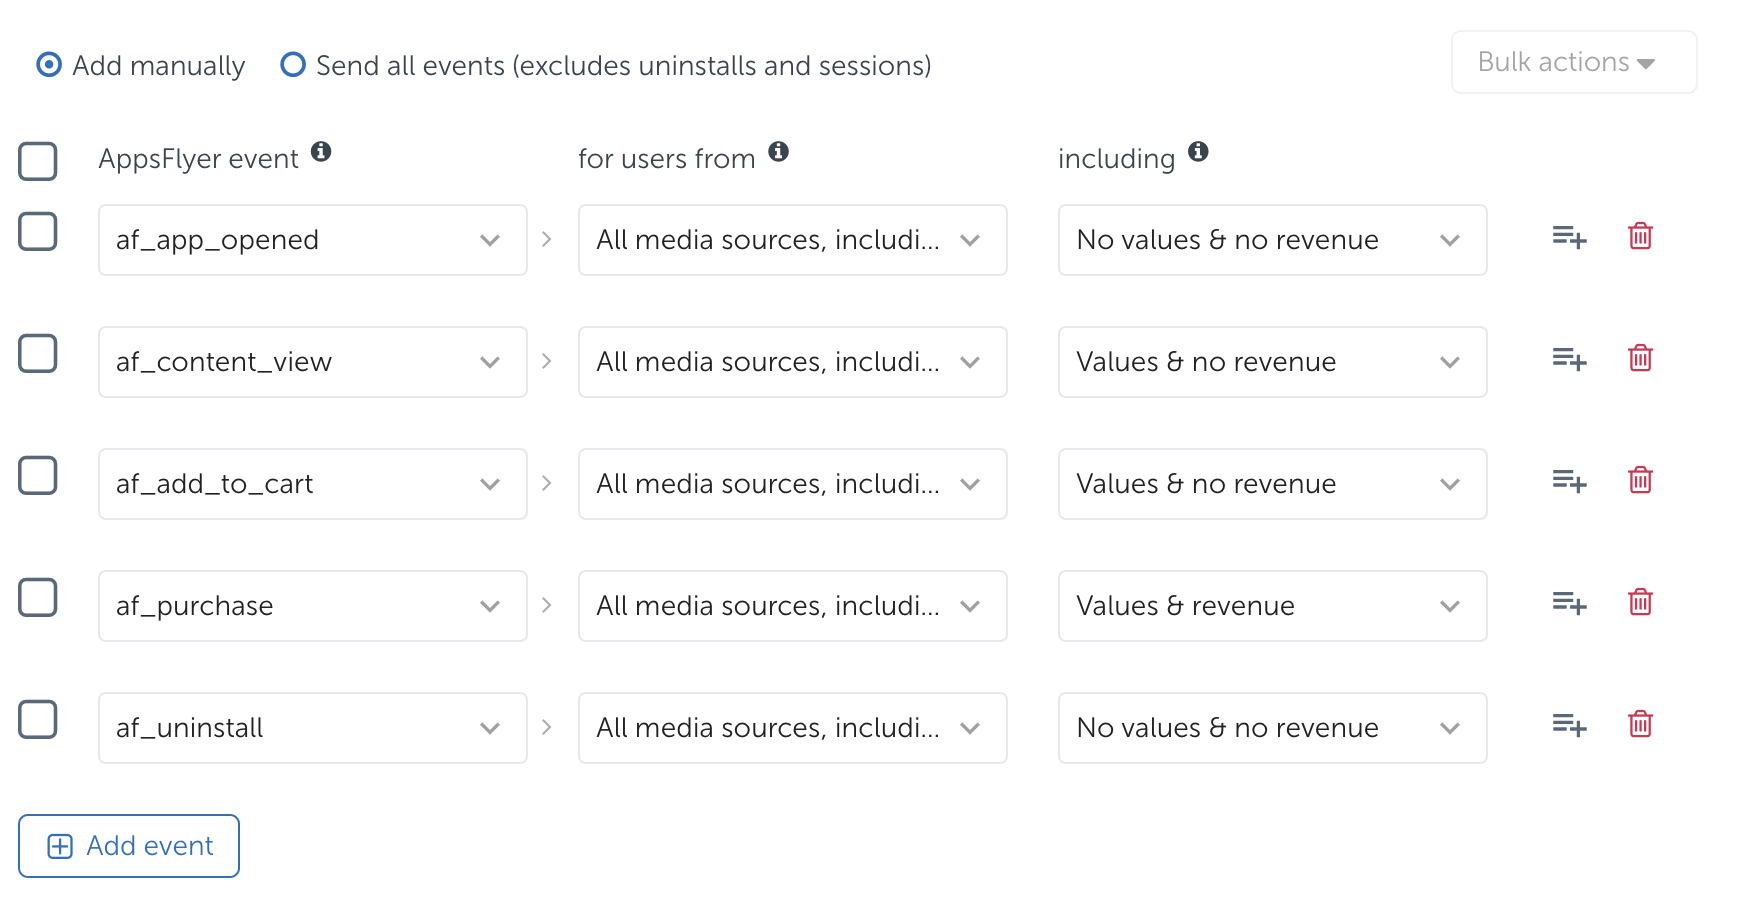Choose the 'Send all events' radio option
The image size is (1754, 902).
[x=293, y=65]
